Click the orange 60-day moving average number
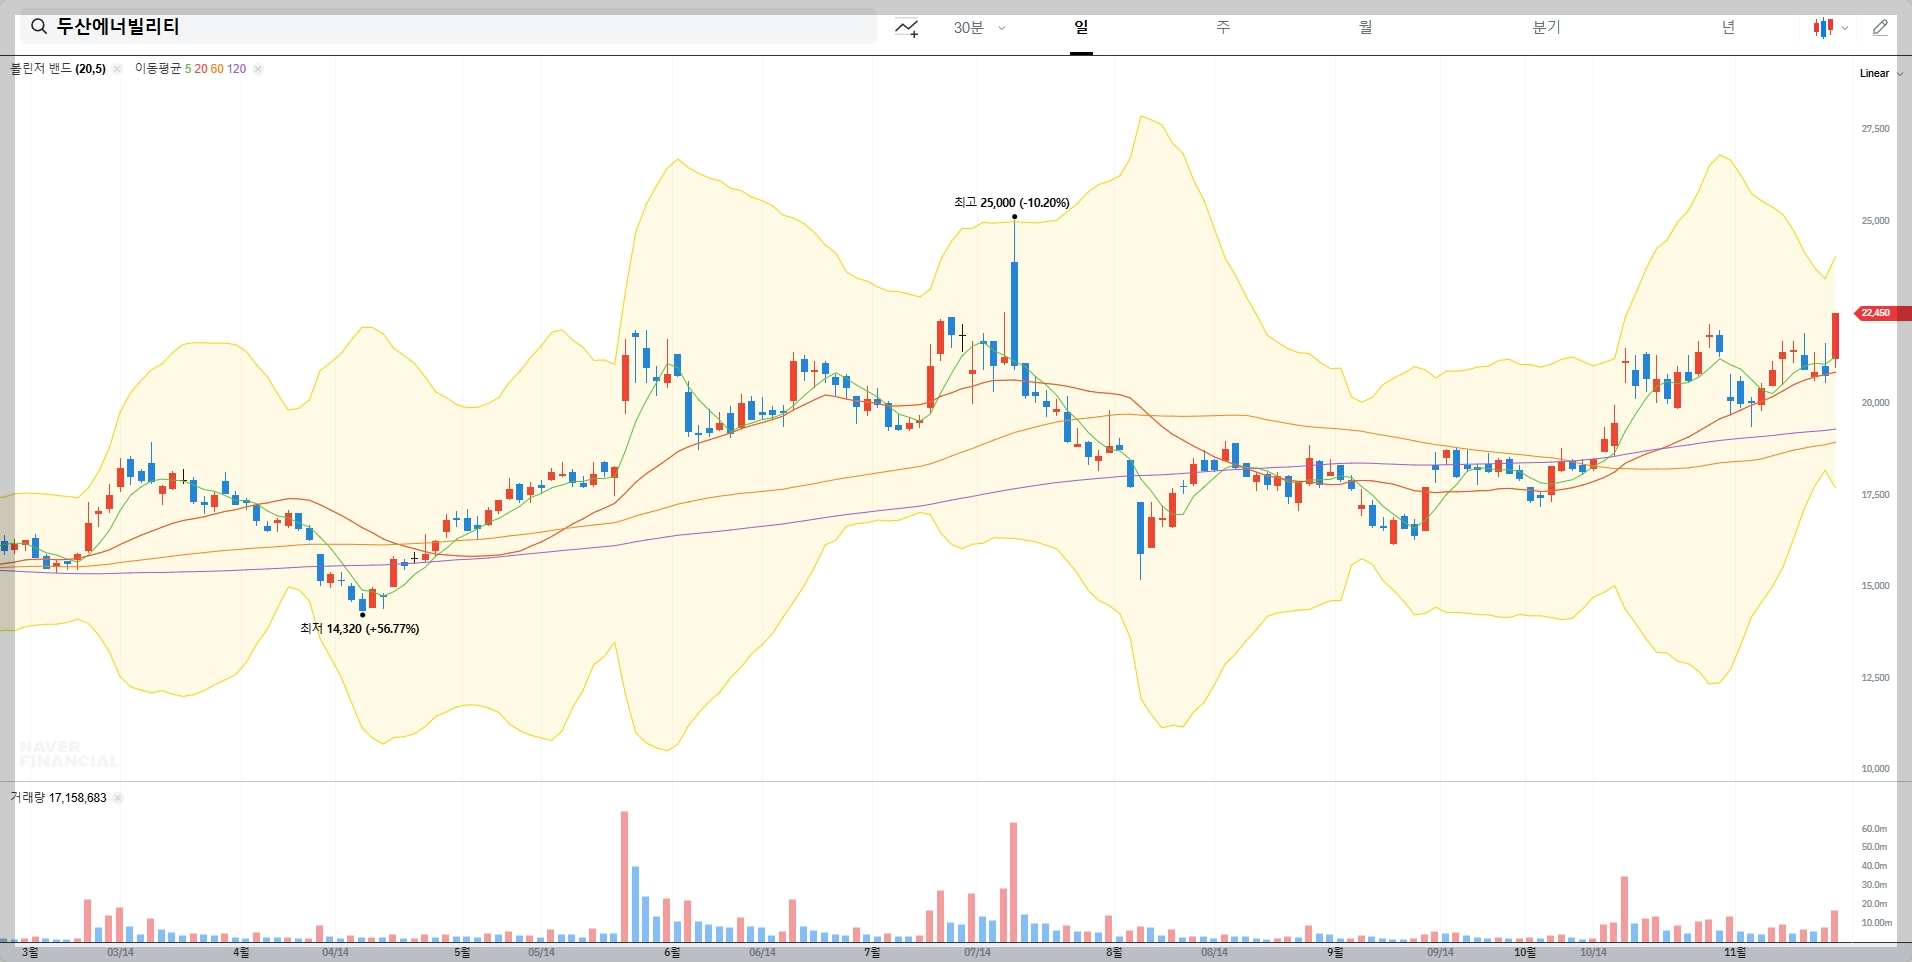This screenshot has width=1912, height=962. 217,69
